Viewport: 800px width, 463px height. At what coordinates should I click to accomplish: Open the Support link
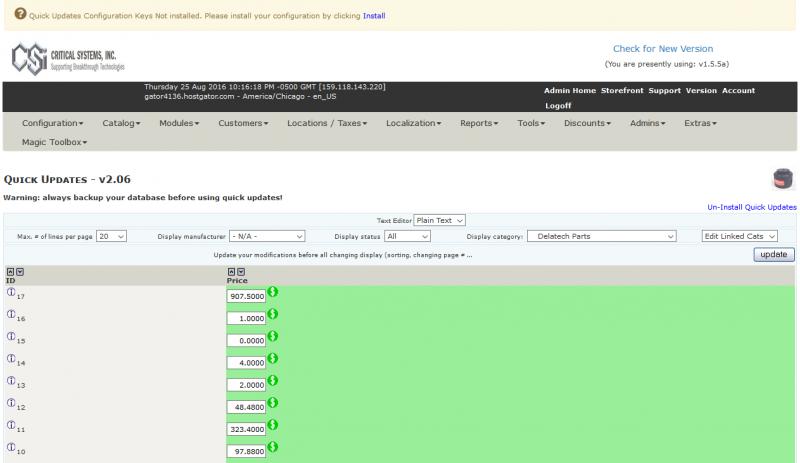click(664, 90)
